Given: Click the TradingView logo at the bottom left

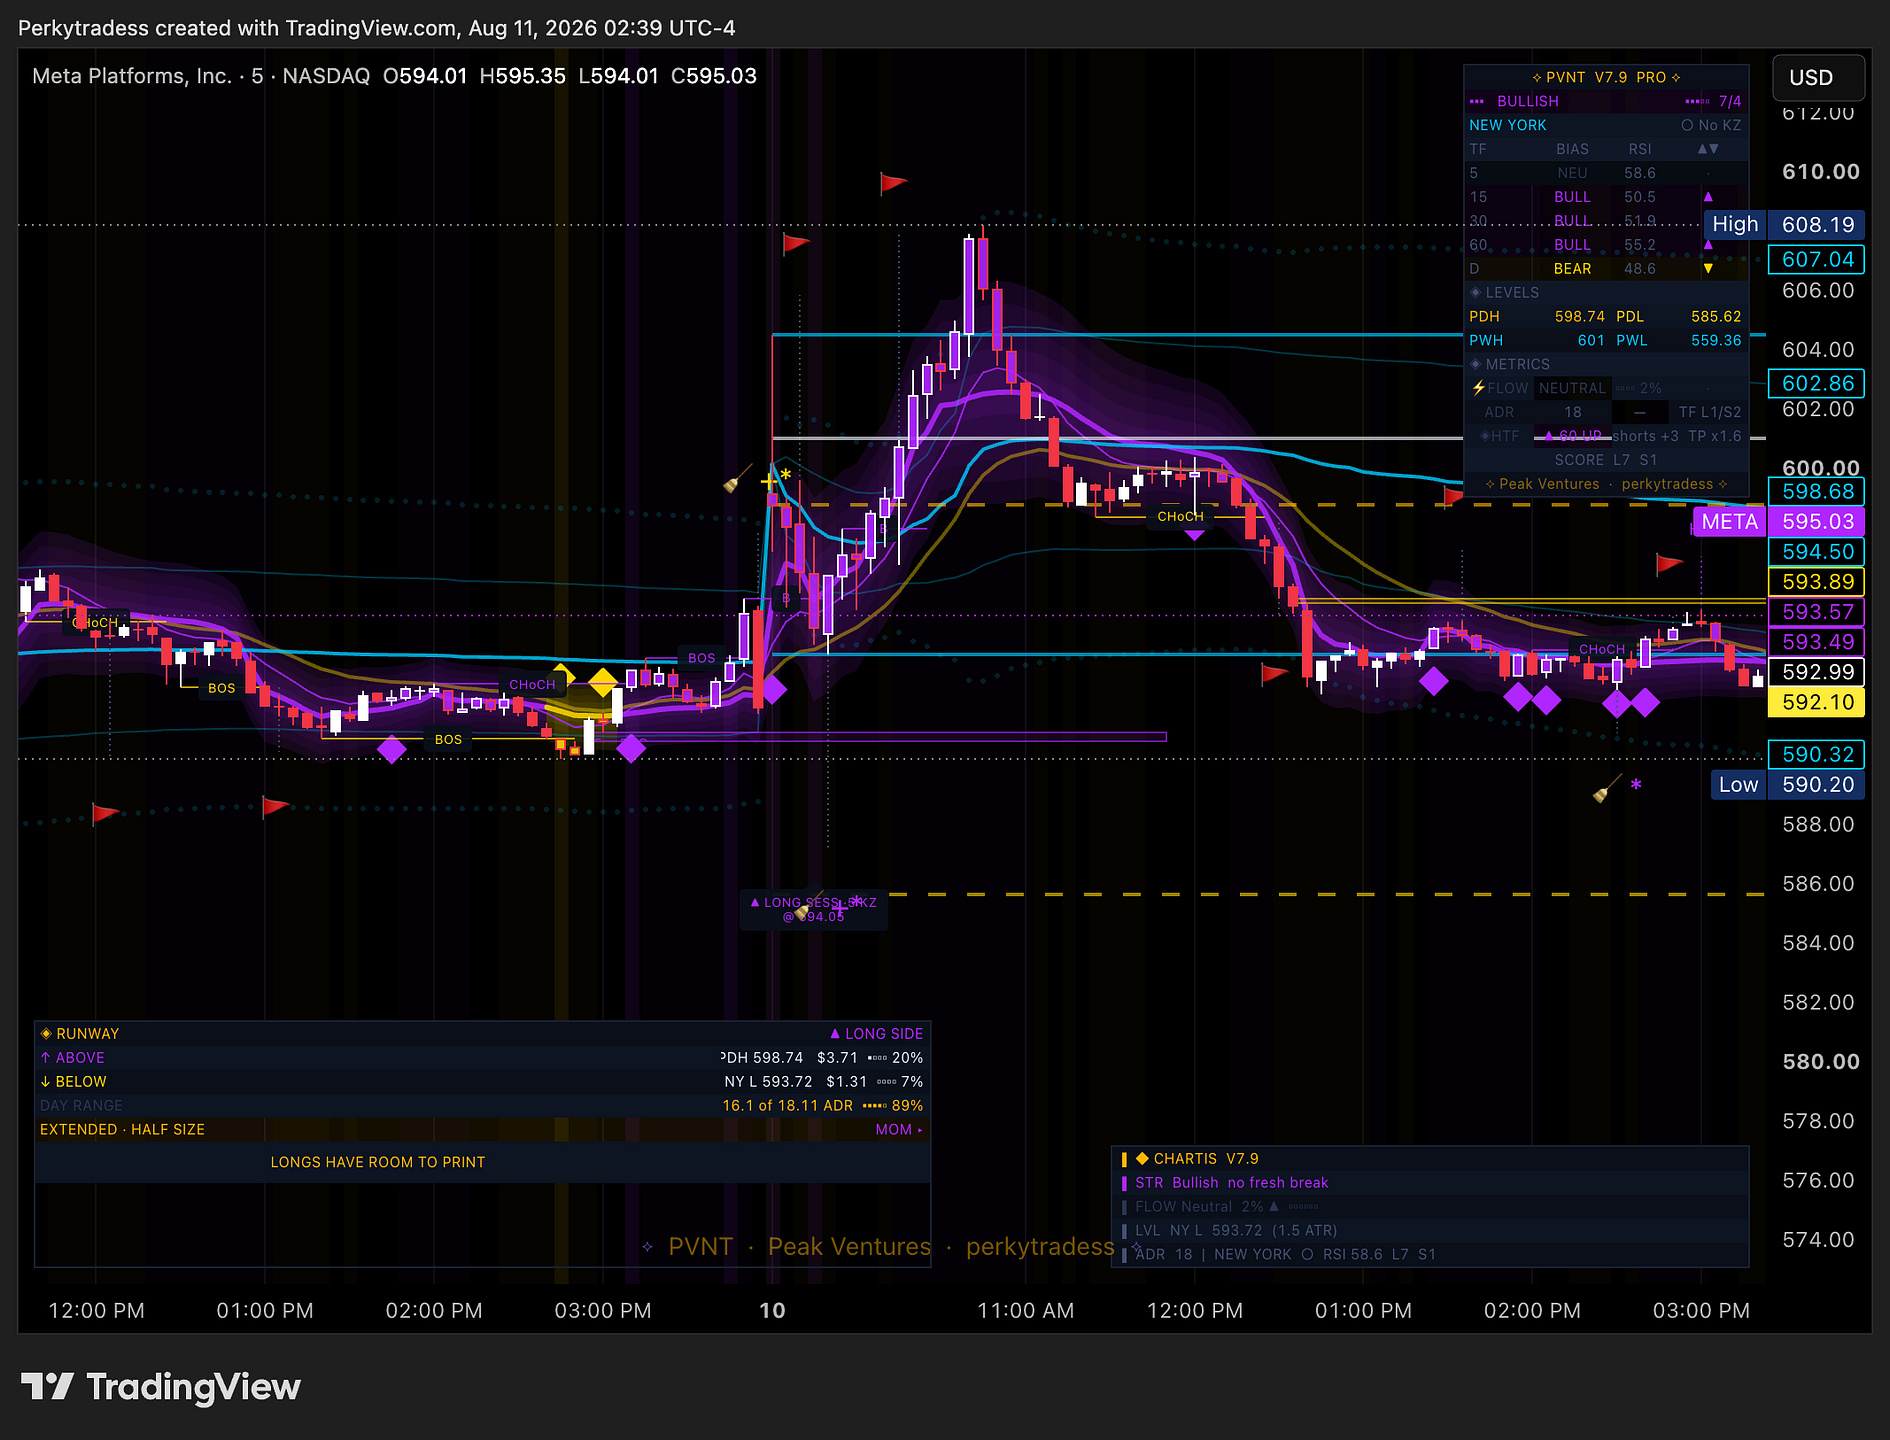Looking at the screenshot, I should coord(160,1387).
